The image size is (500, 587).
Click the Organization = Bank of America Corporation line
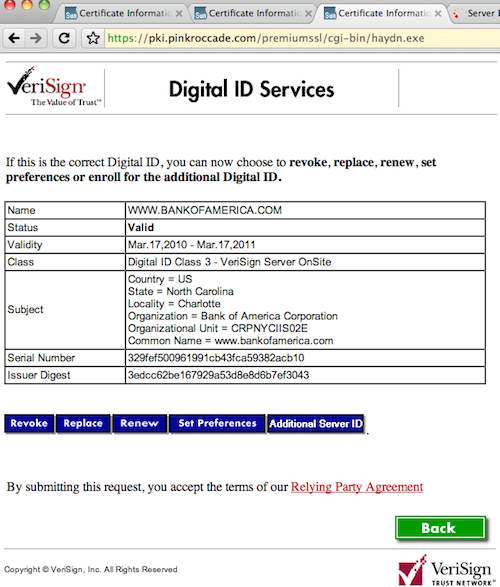tap(232, 316)
